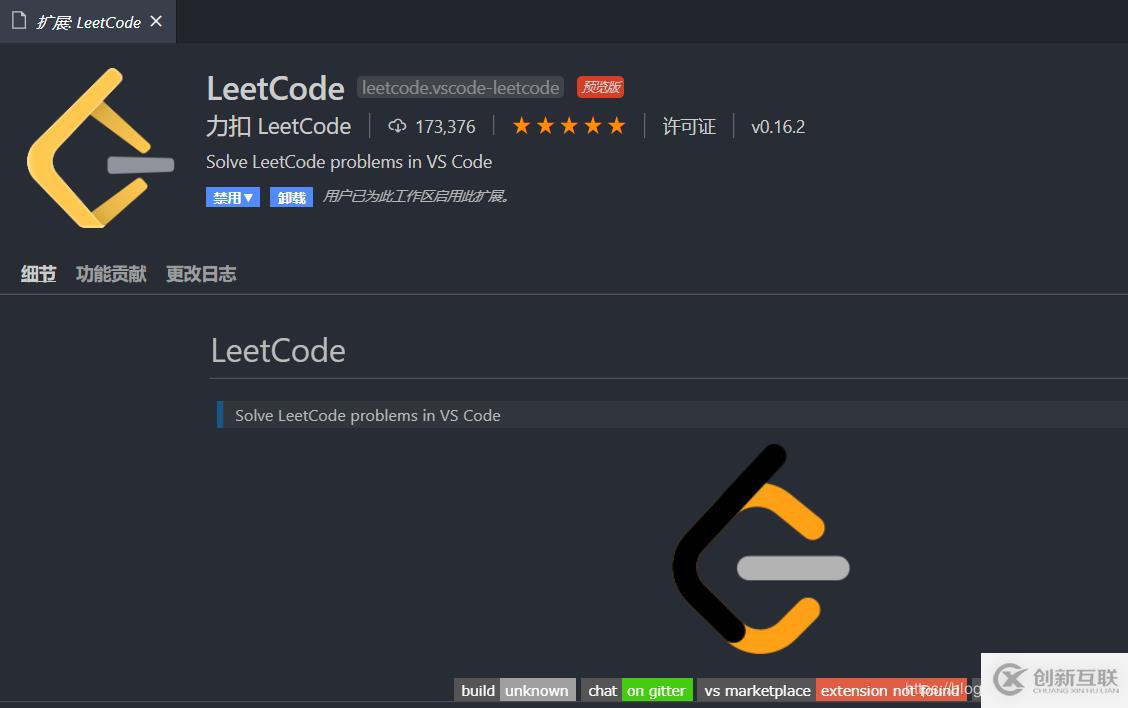Image resolution: width=1128 pixels, height=708 pixels.
Task: Click the yellow 预览版 badge
Action: click(x=600, y=87)
